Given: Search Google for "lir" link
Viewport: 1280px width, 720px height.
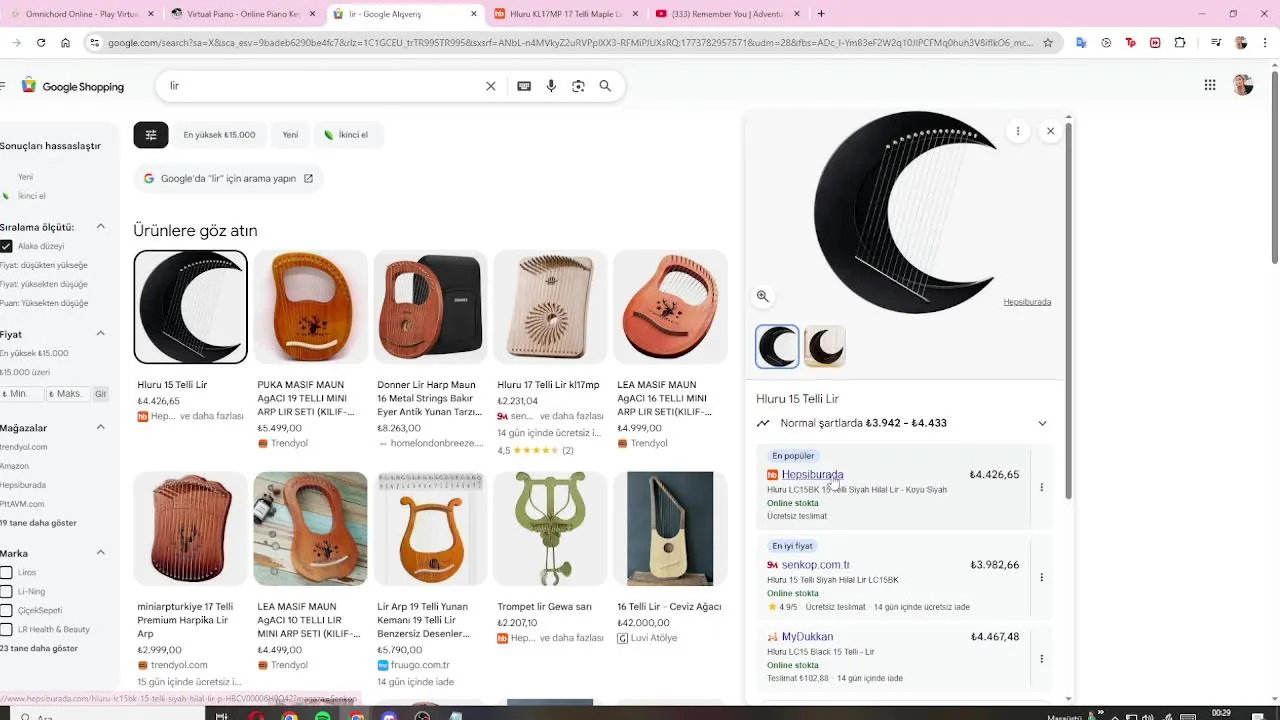Looking at the screenshot, I should [x=229, y=179].
